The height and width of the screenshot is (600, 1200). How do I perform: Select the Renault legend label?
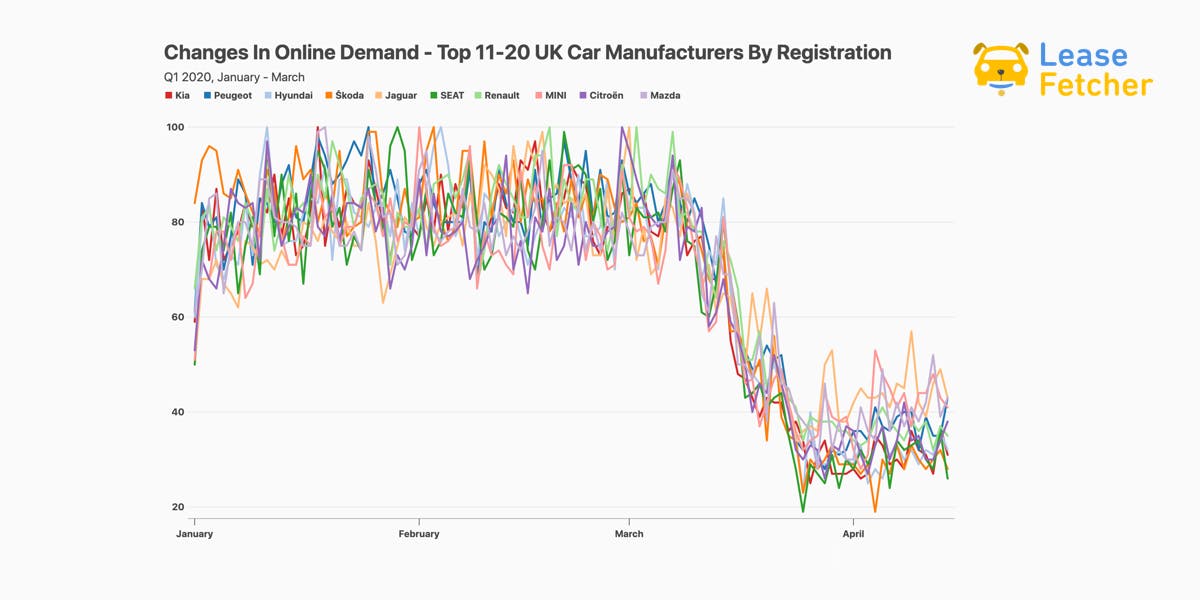pos(503,95)
